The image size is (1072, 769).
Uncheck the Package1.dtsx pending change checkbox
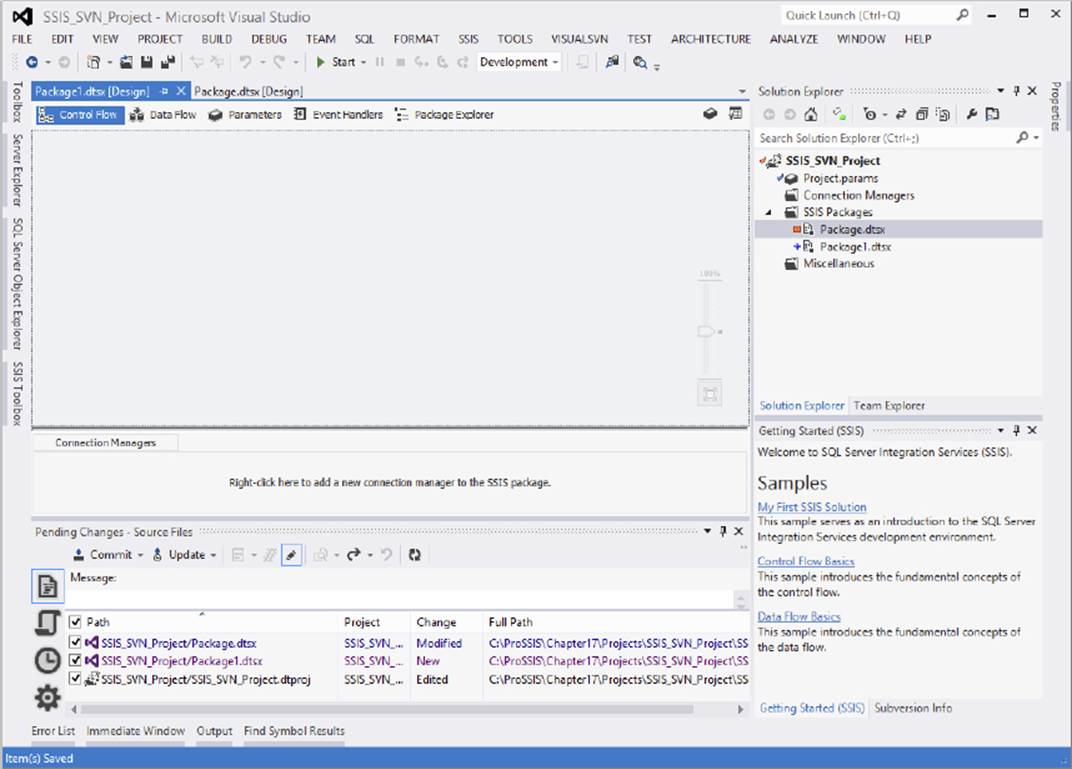tap(75, 660)
